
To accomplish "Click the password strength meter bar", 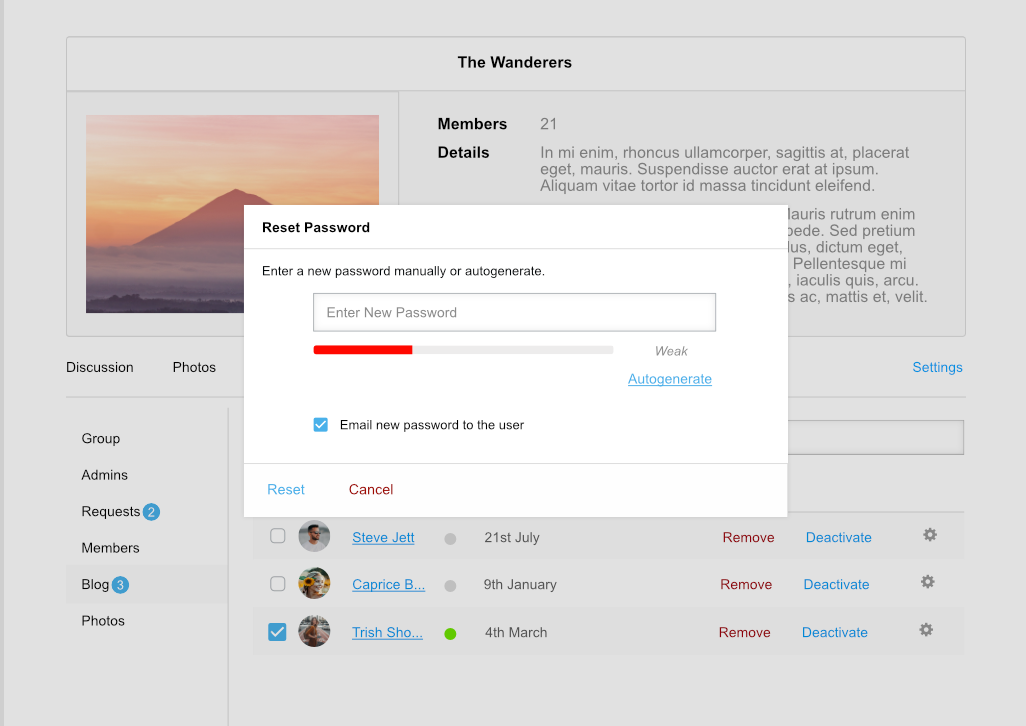I will (x=463, y=350).
